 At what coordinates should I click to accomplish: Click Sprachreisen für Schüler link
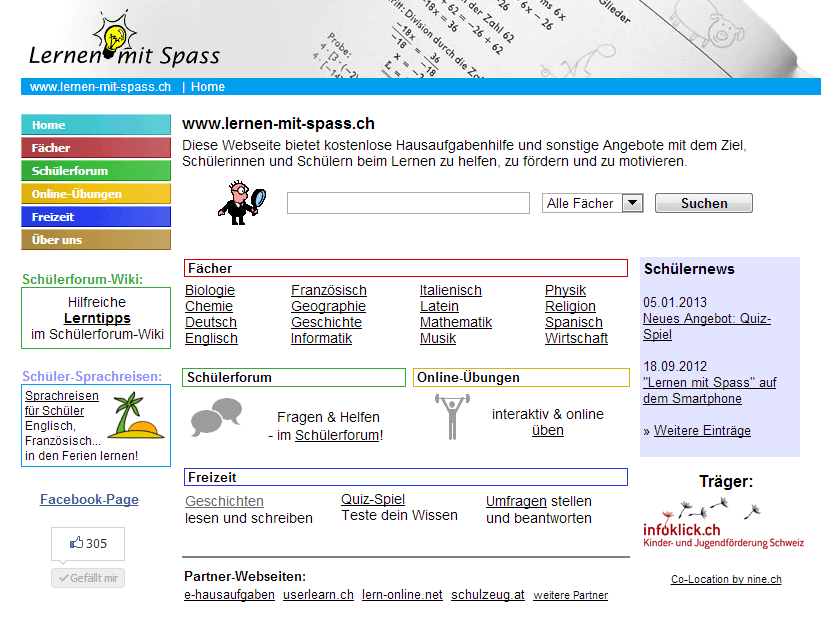61,403
